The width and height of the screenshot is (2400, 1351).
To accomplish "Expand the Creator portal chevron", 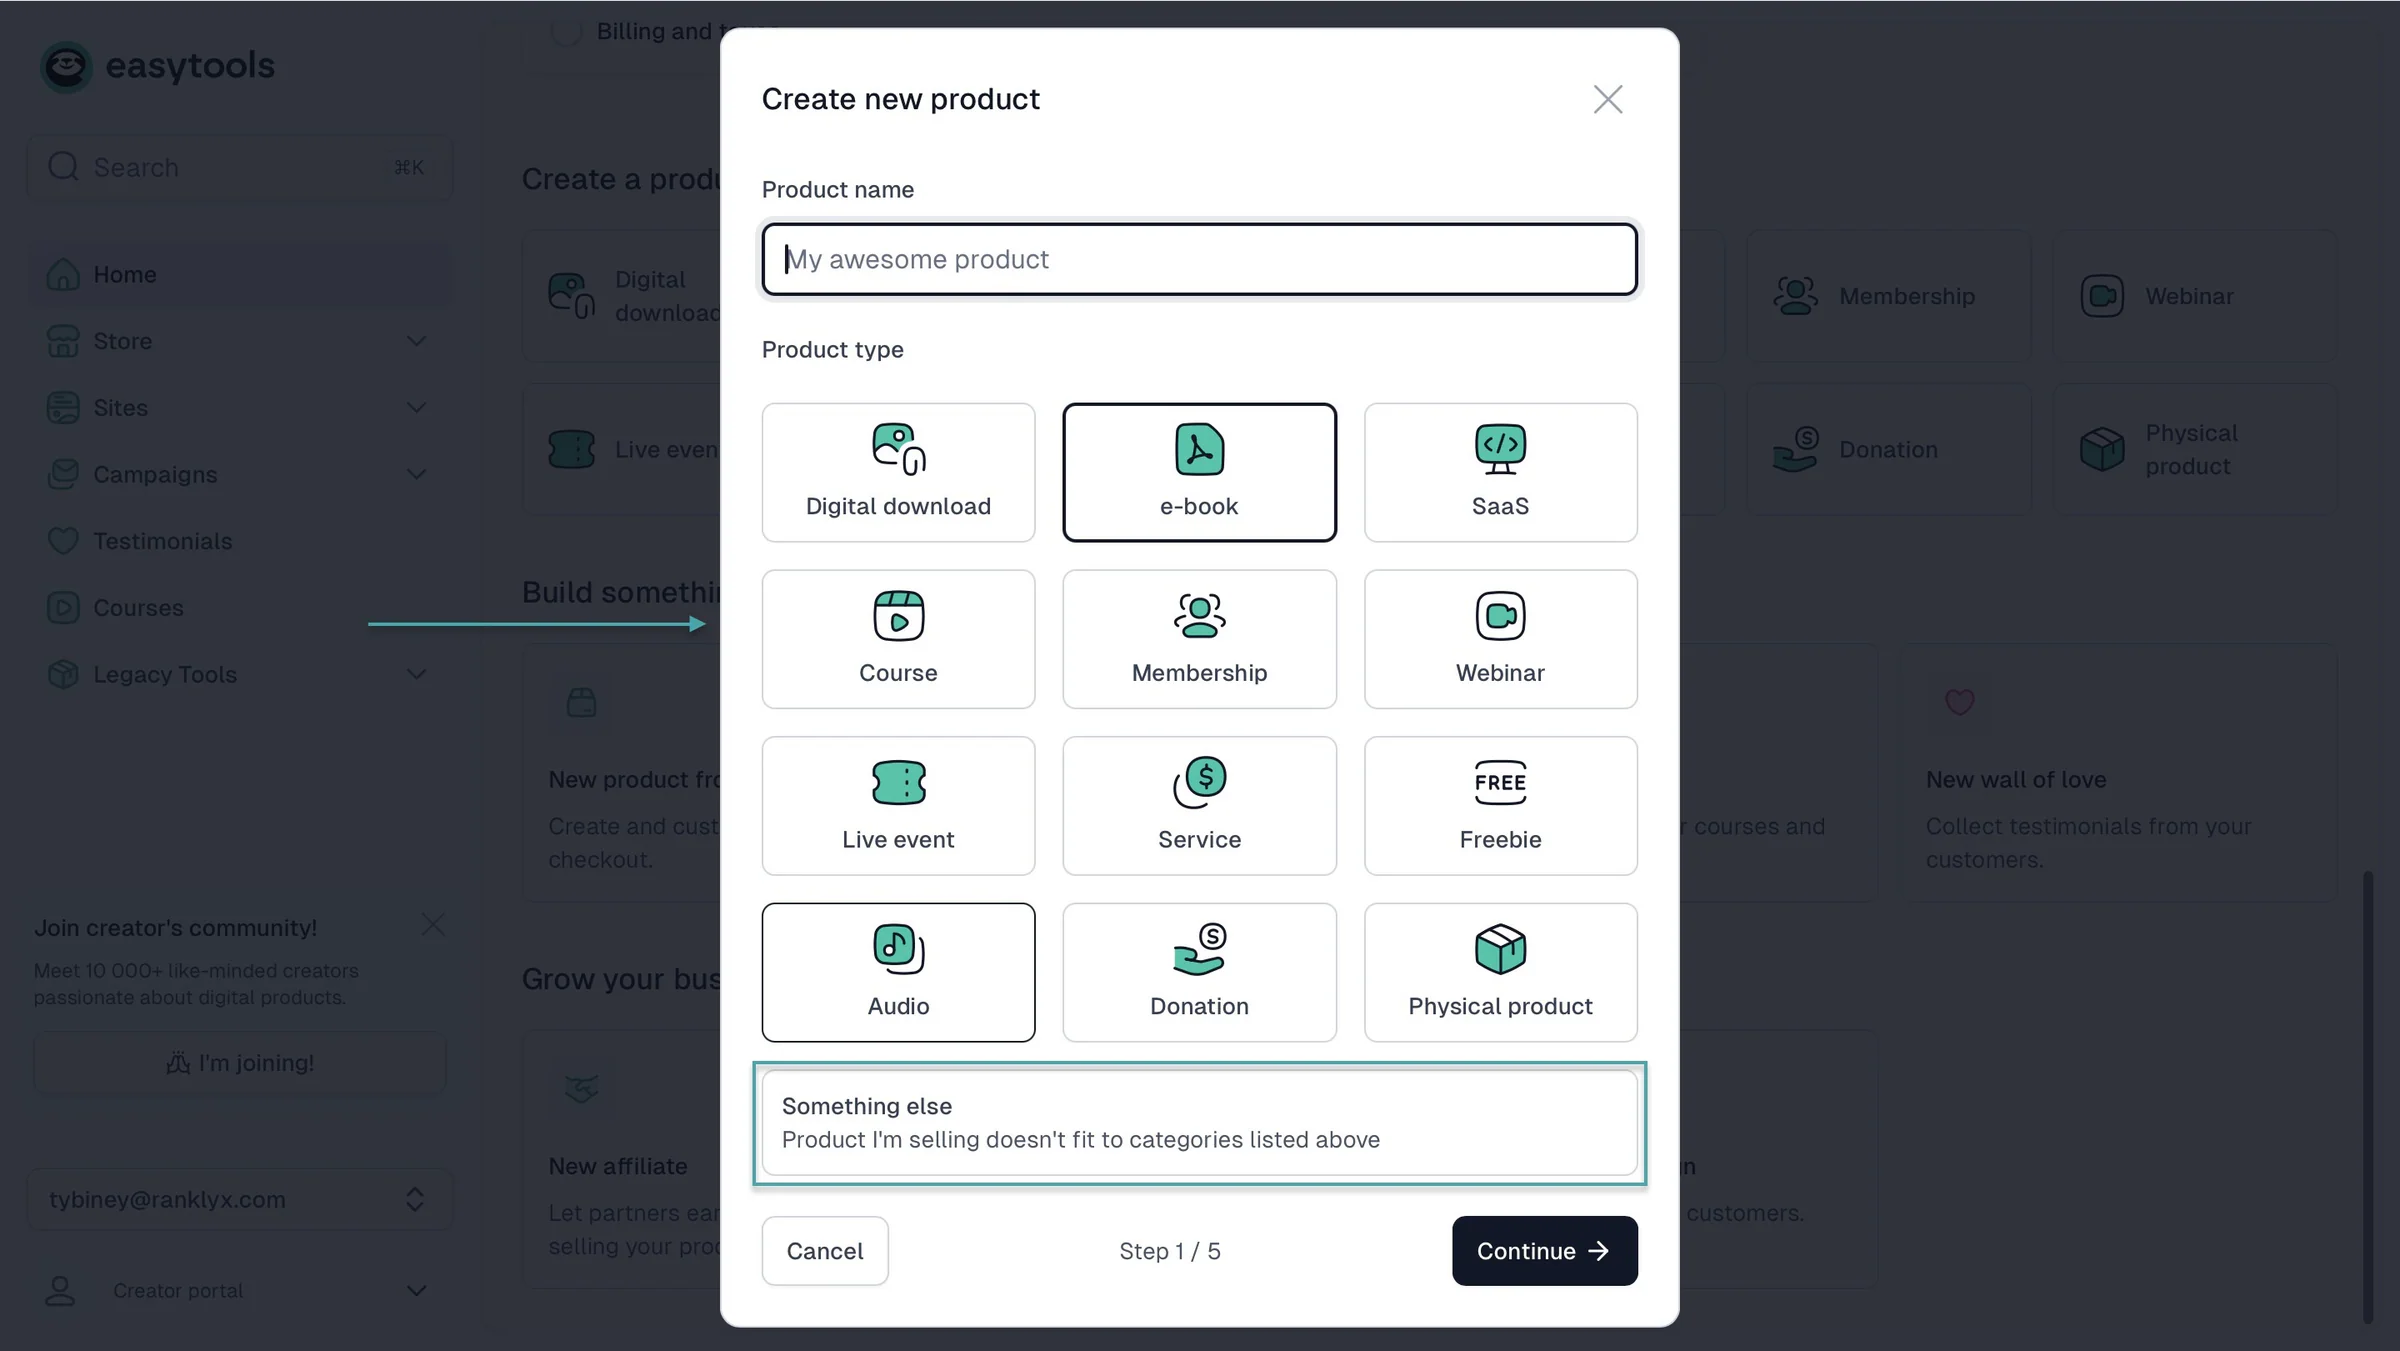I will point(416,1291).
